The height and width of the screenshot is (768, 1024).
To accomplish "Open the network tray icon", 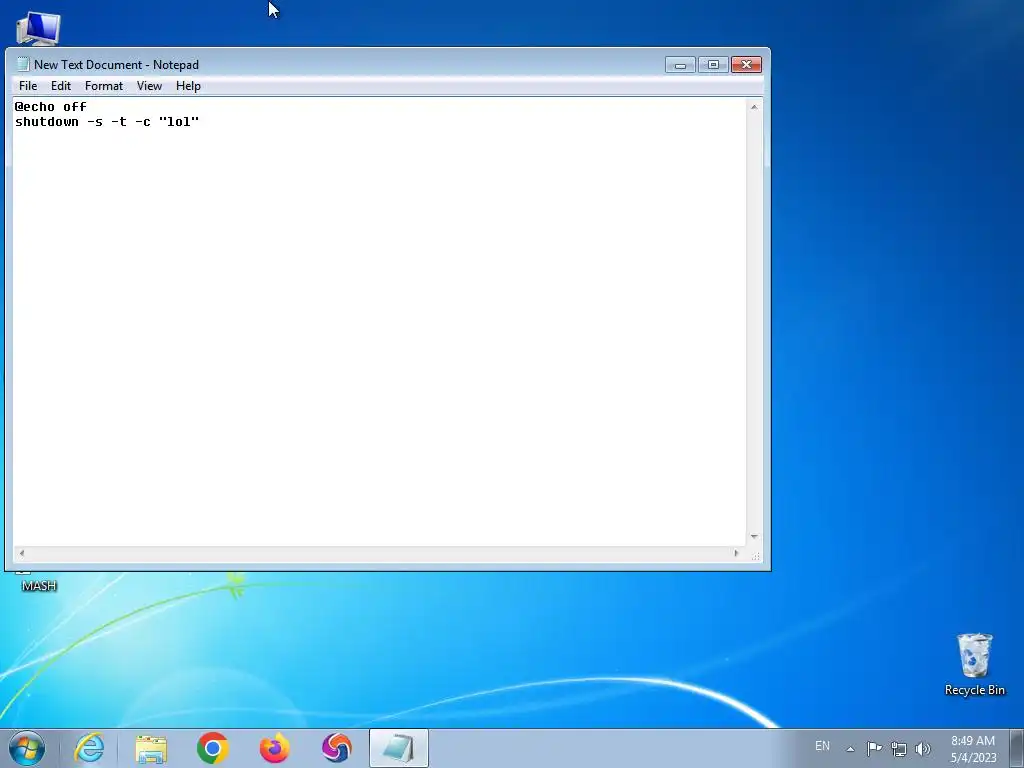I will [899, 749].
